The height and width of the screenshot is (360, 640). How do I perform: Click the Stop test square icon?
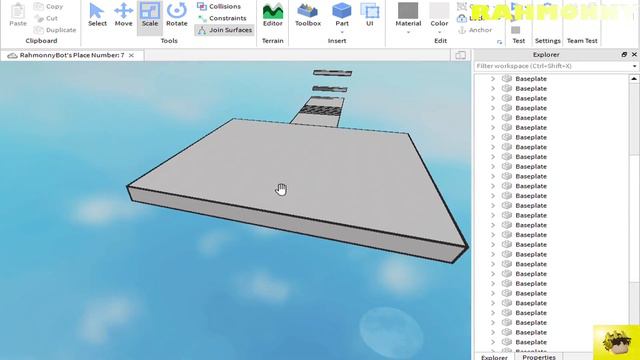[x=516, y=30]
